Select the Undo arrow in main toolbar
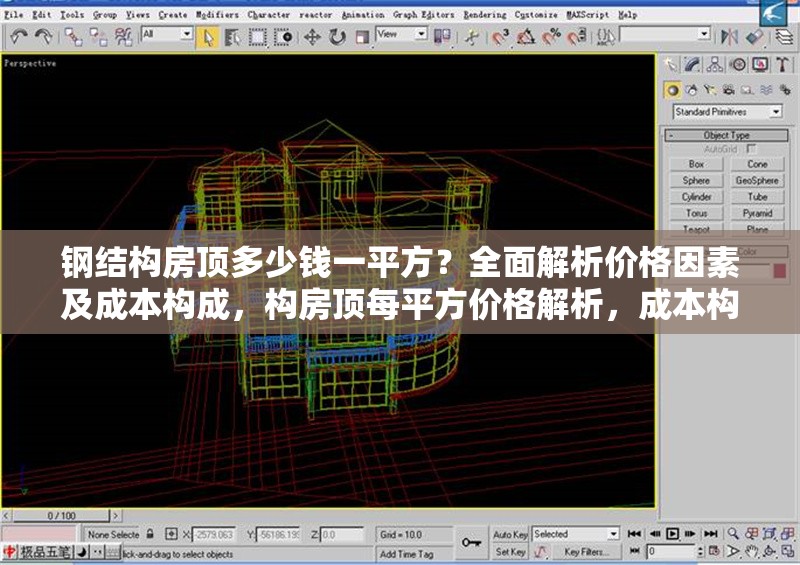The image size is (800, 565). pyautogui.click(x=19, y=37)
